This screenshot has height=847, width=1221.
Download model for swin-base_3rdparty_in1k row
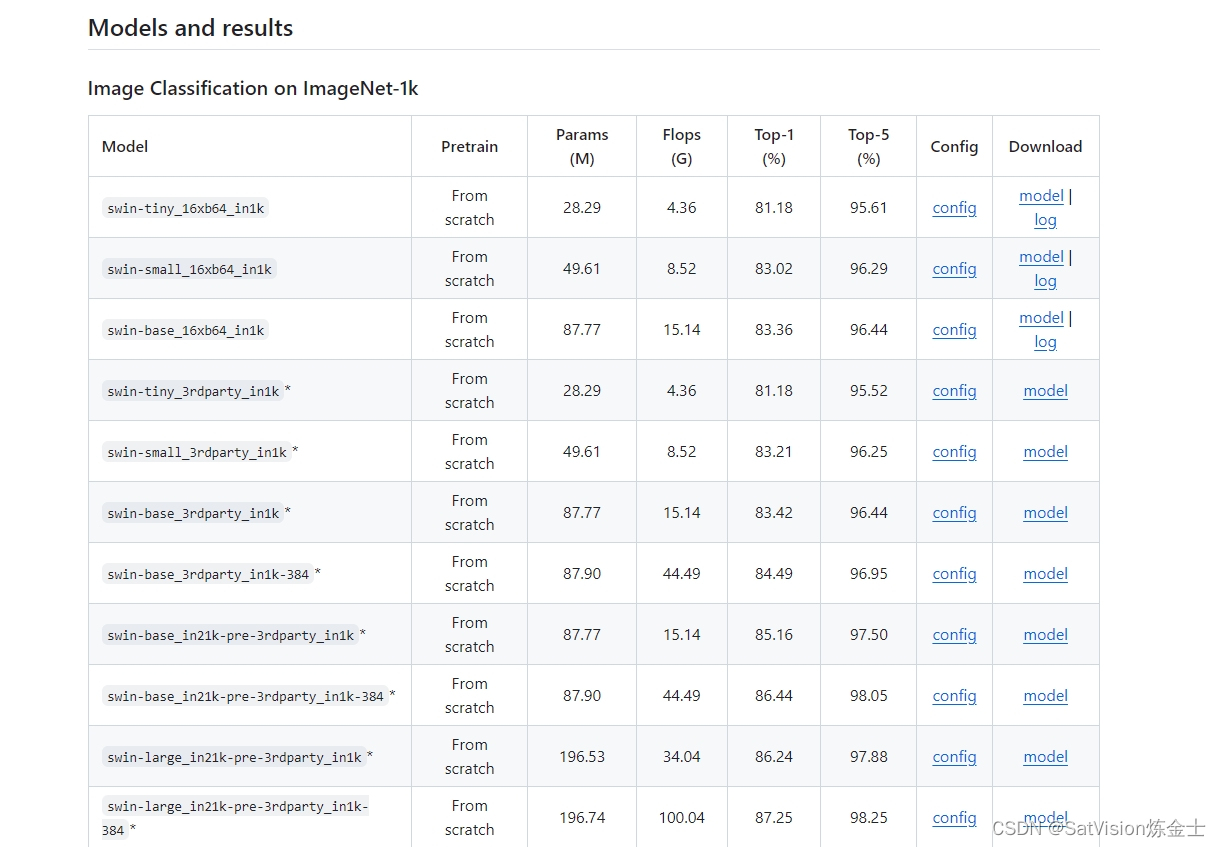[1045, 513]
